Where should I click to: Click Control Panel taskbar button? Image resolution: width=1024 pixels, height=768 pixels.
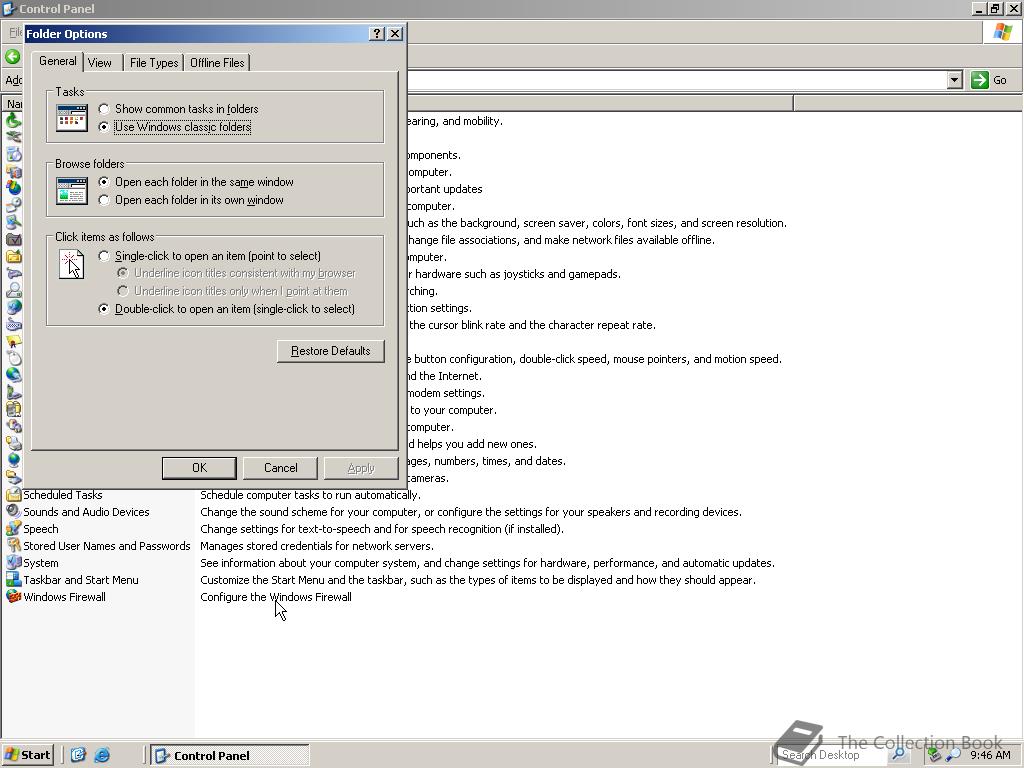230,756
